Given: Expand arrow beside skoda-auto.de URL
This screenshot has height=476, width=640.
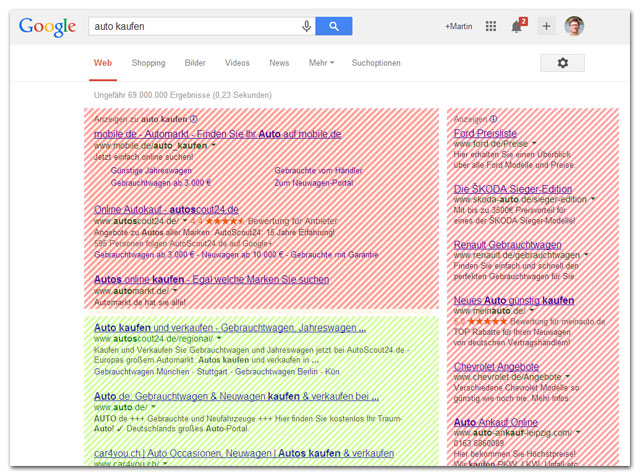Looking at the screenshot, I should [x=593, y=199].
